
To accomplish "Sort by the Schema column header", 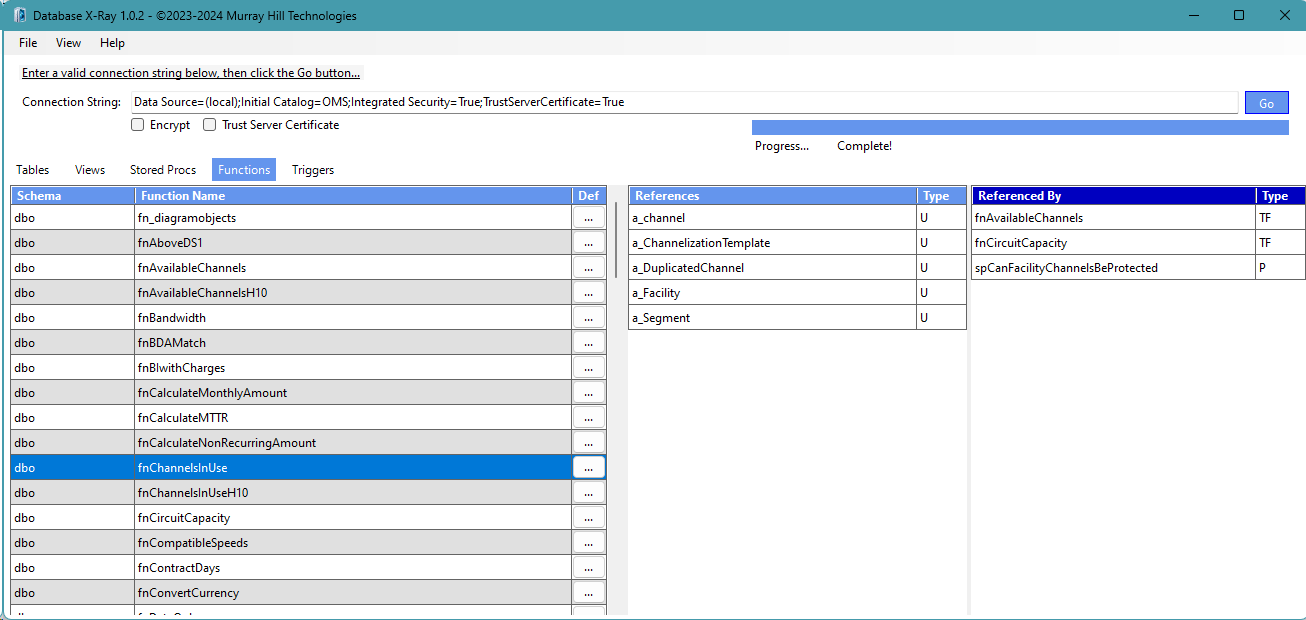I will pos(73,196).
